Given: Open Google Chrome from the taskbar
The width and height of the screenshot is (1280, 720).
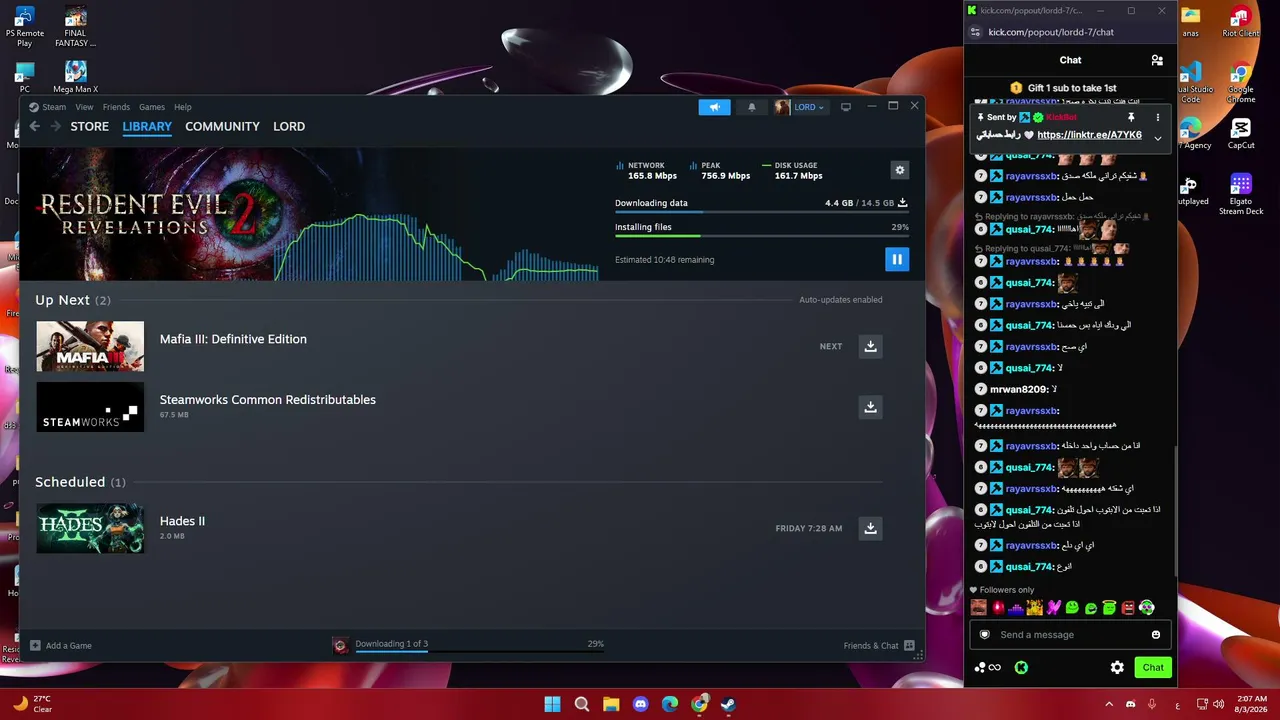Looking at the screenshot, I should 700,704.
